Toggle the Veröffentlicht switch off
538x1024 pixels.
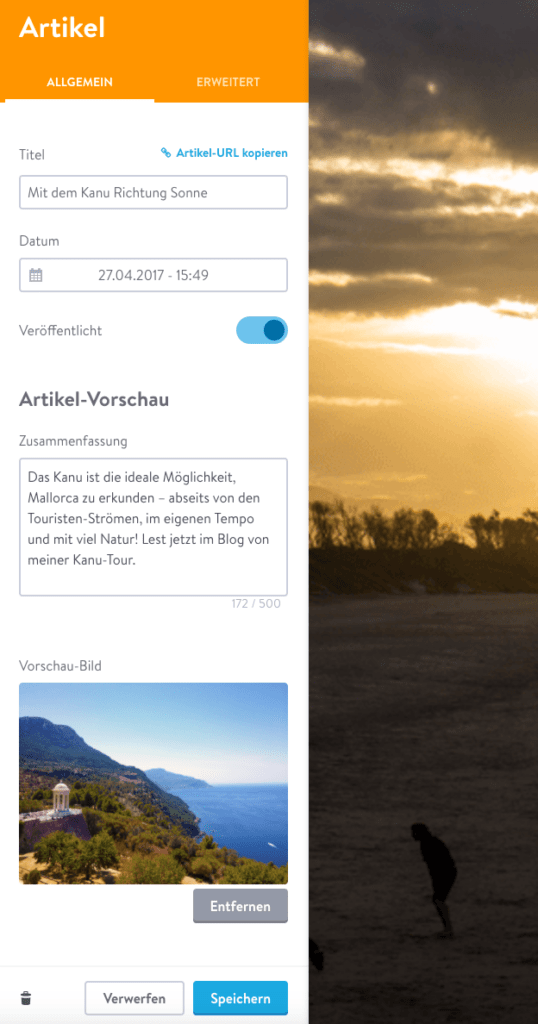coord(262,330)
